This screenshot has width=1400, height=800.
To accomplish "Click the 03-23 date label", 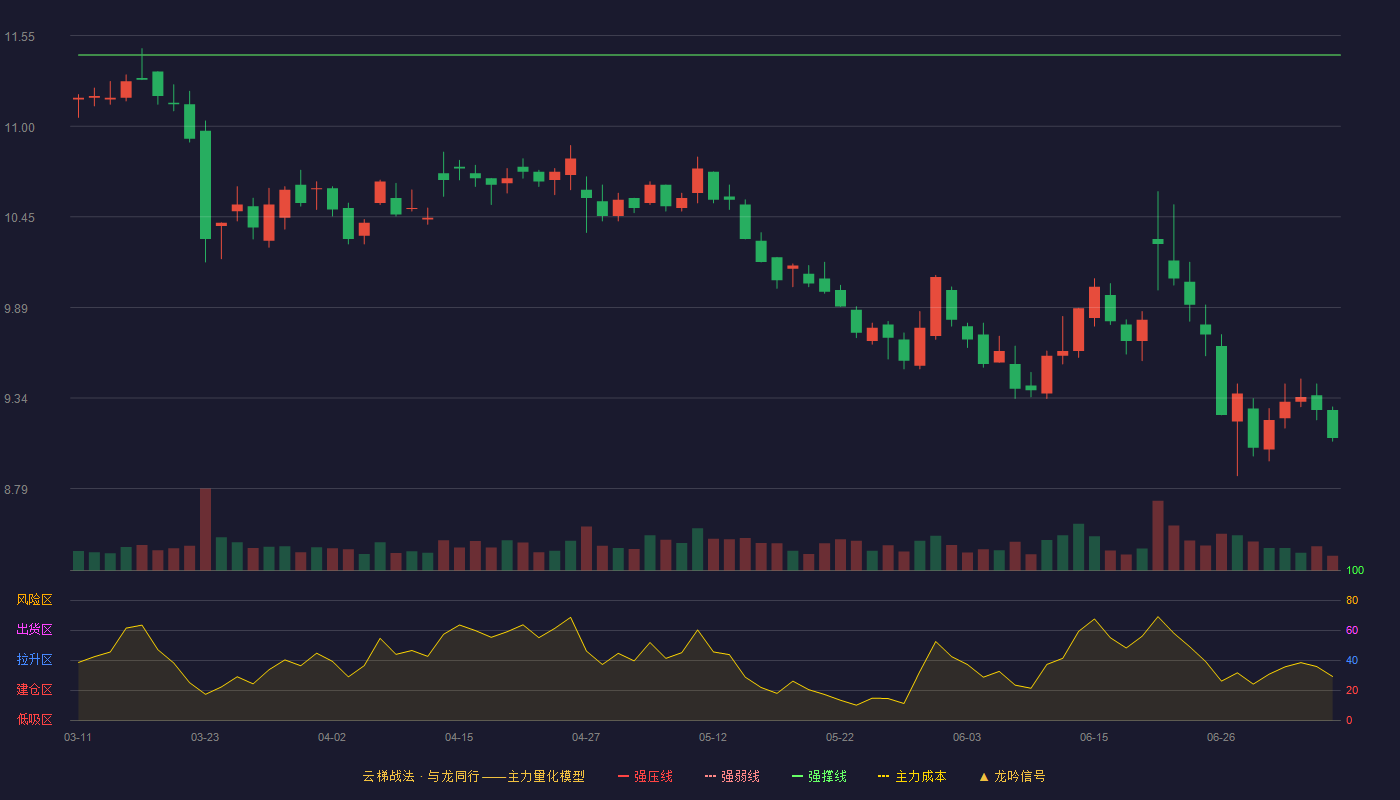I will click(205, 737).
